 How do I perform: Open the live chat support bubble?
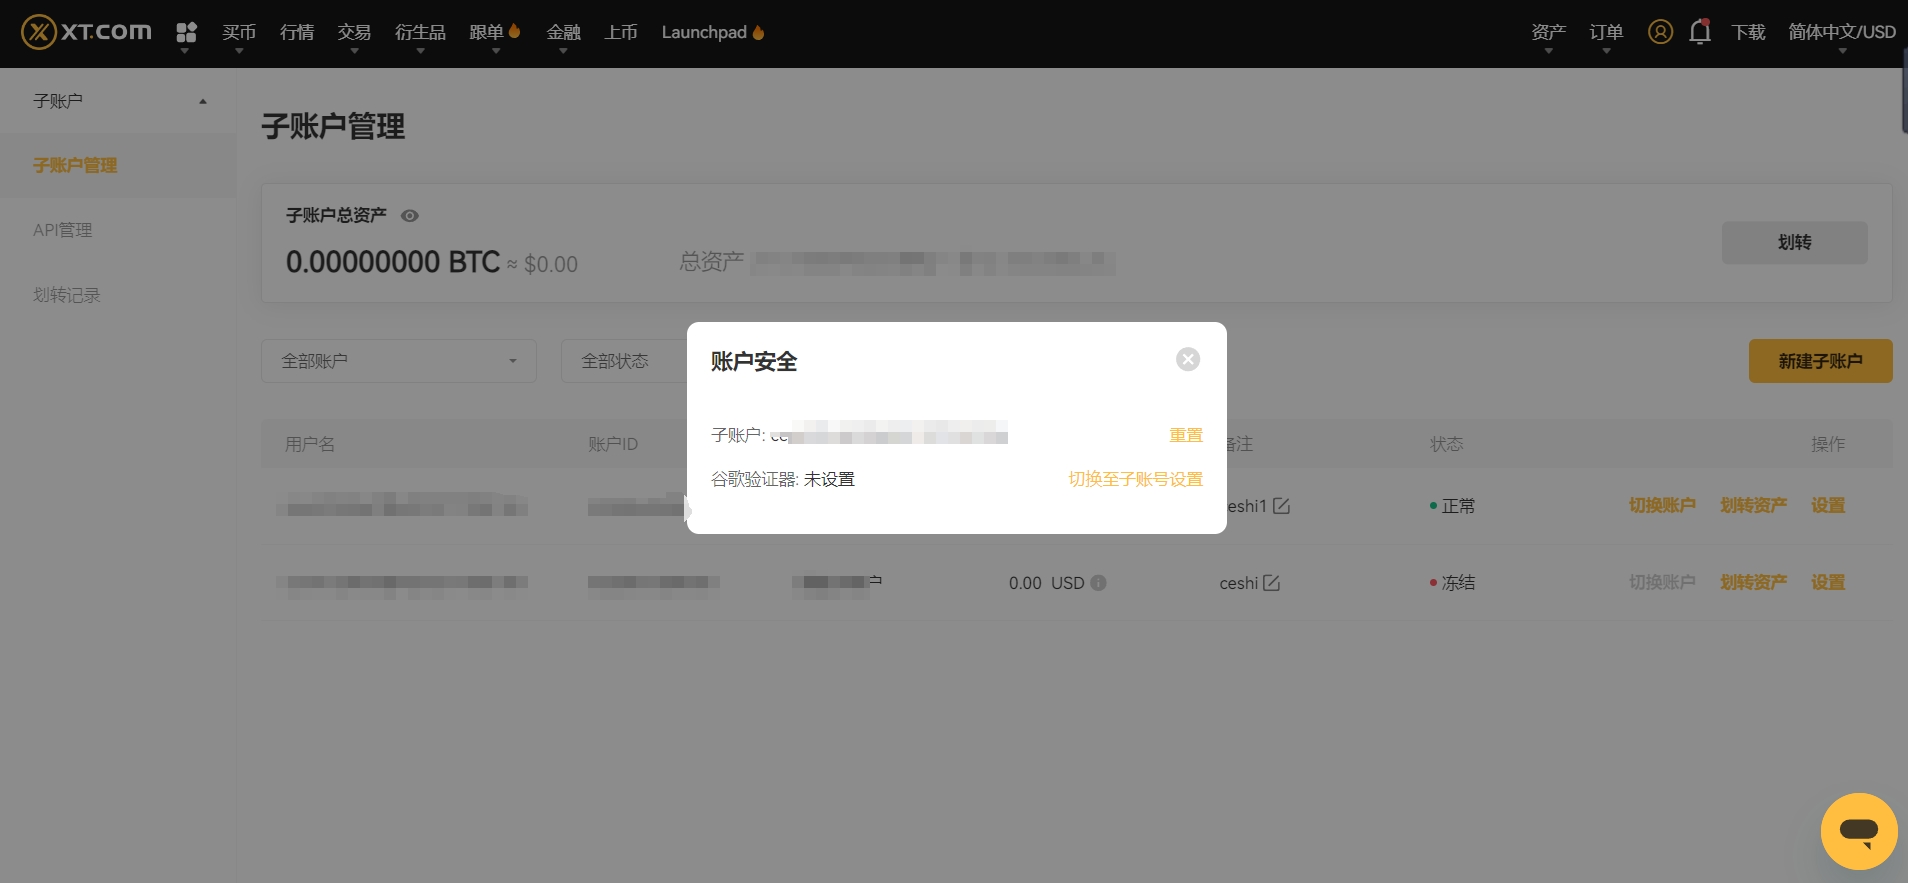(1859, 831)
